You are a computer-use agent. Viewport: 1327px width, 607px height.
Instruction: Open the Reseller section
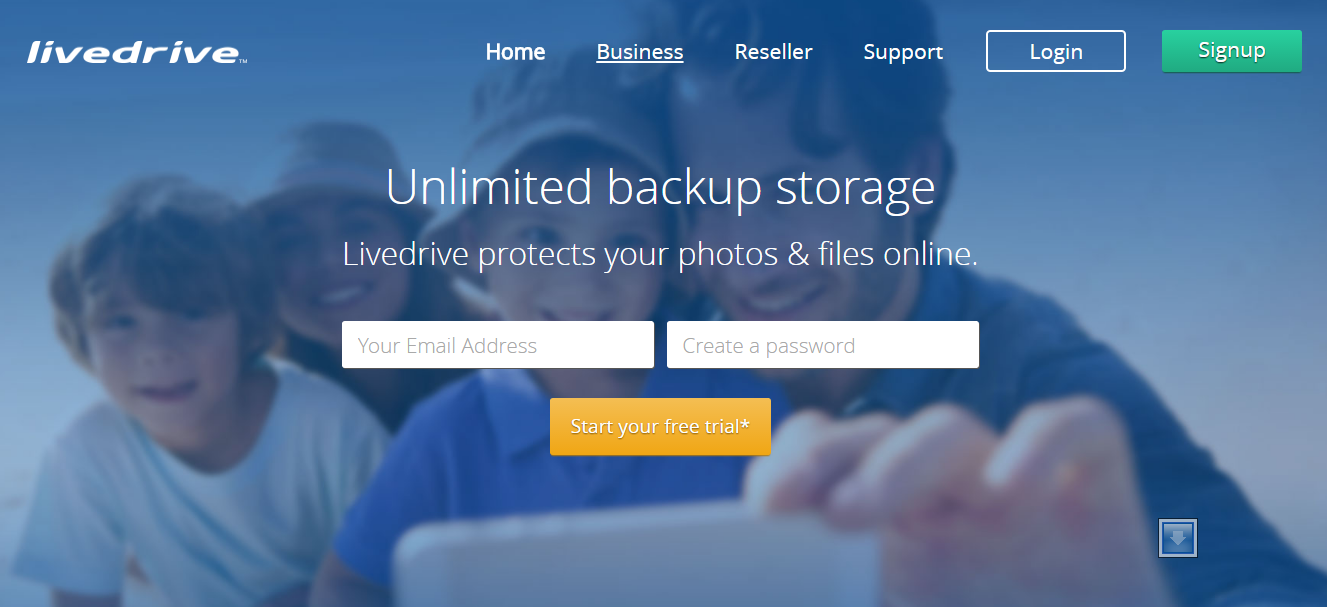coord(773,52)
